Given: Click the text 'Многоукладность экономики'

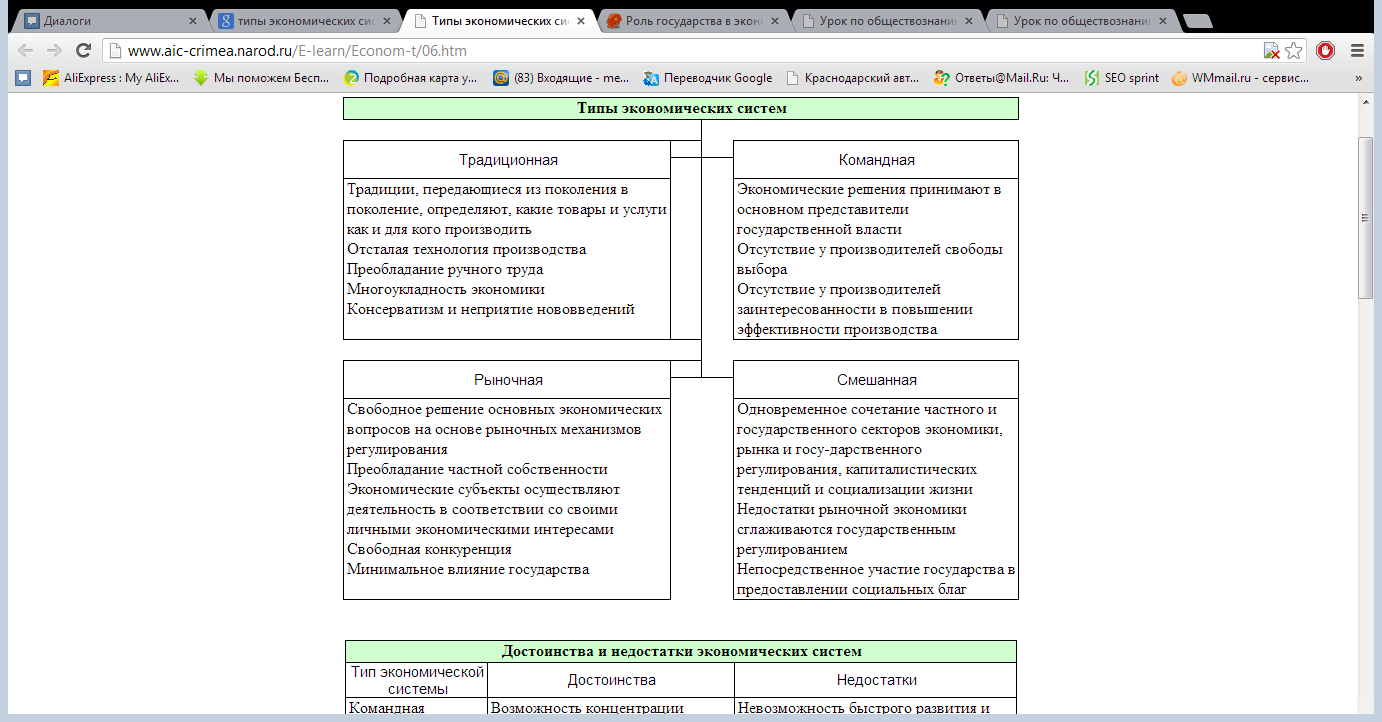Looking at the screenshot, I should click(446, 289).
